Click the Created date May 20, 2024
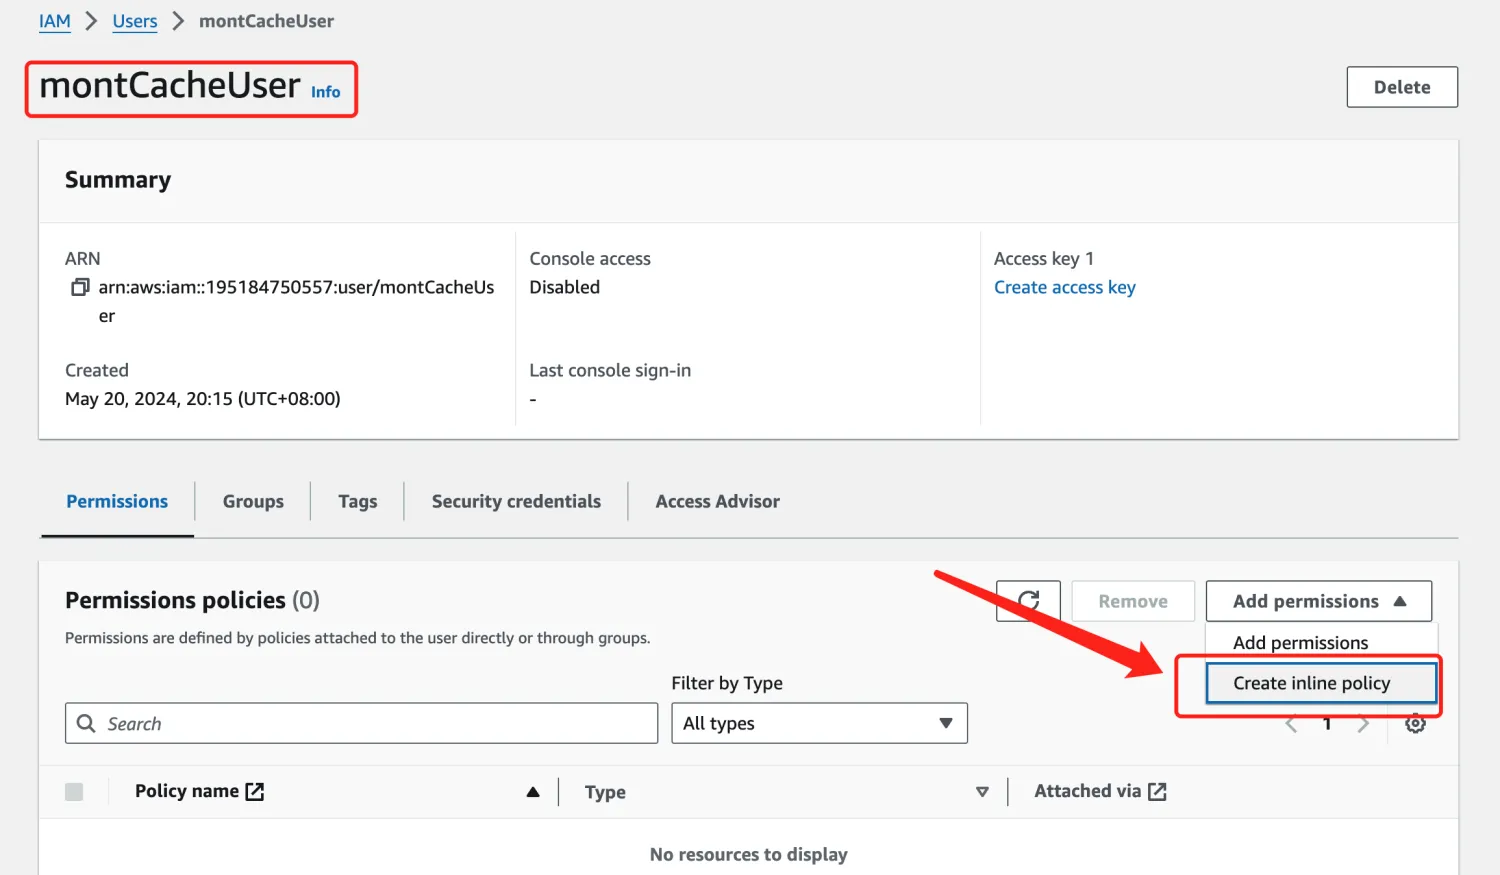Image resolution: width=1500 pixels, height=875 pixels. (203, 399)
